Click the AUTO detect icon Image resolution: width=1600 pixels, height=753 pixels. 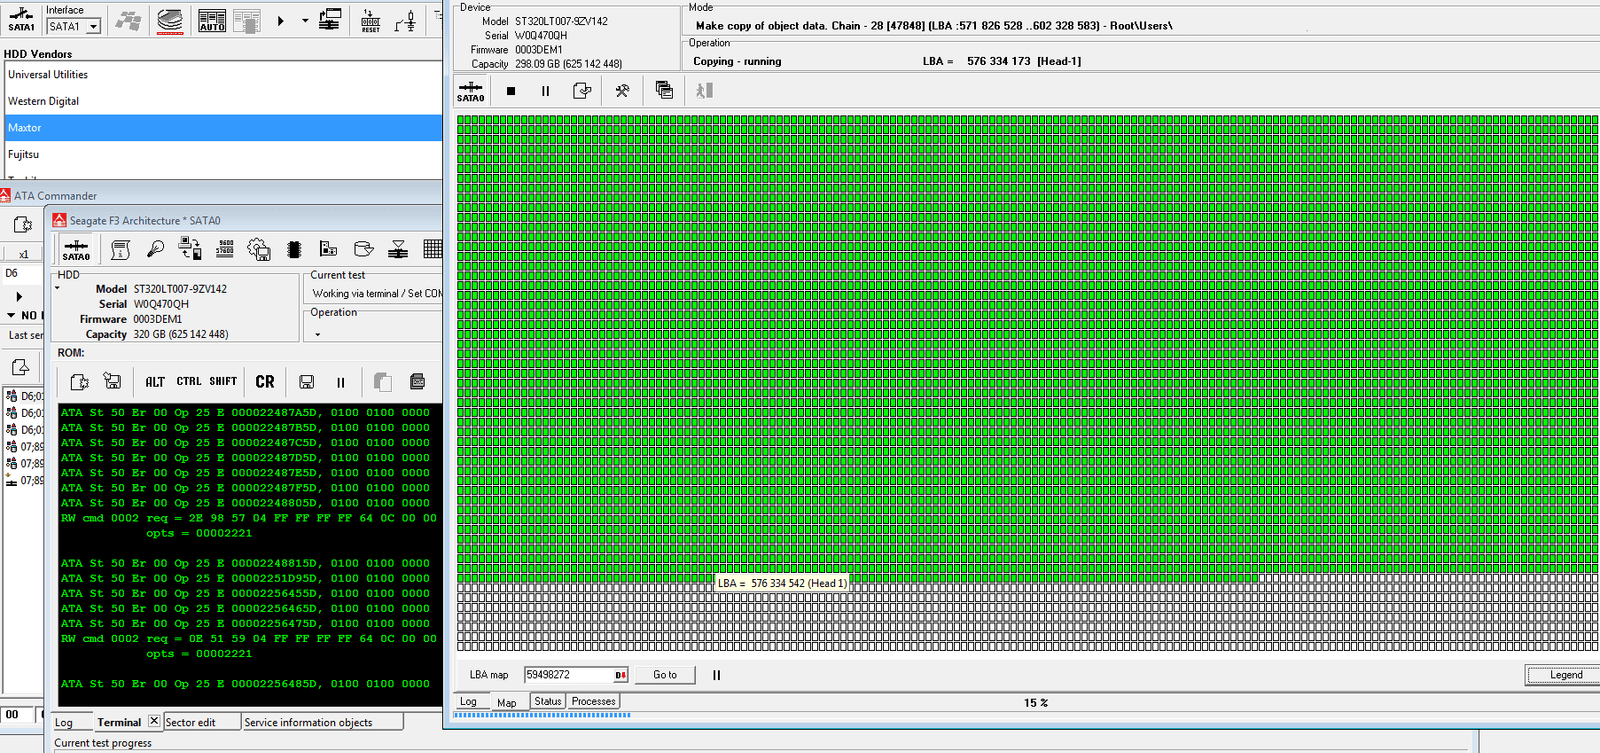(x=212, y=21)
